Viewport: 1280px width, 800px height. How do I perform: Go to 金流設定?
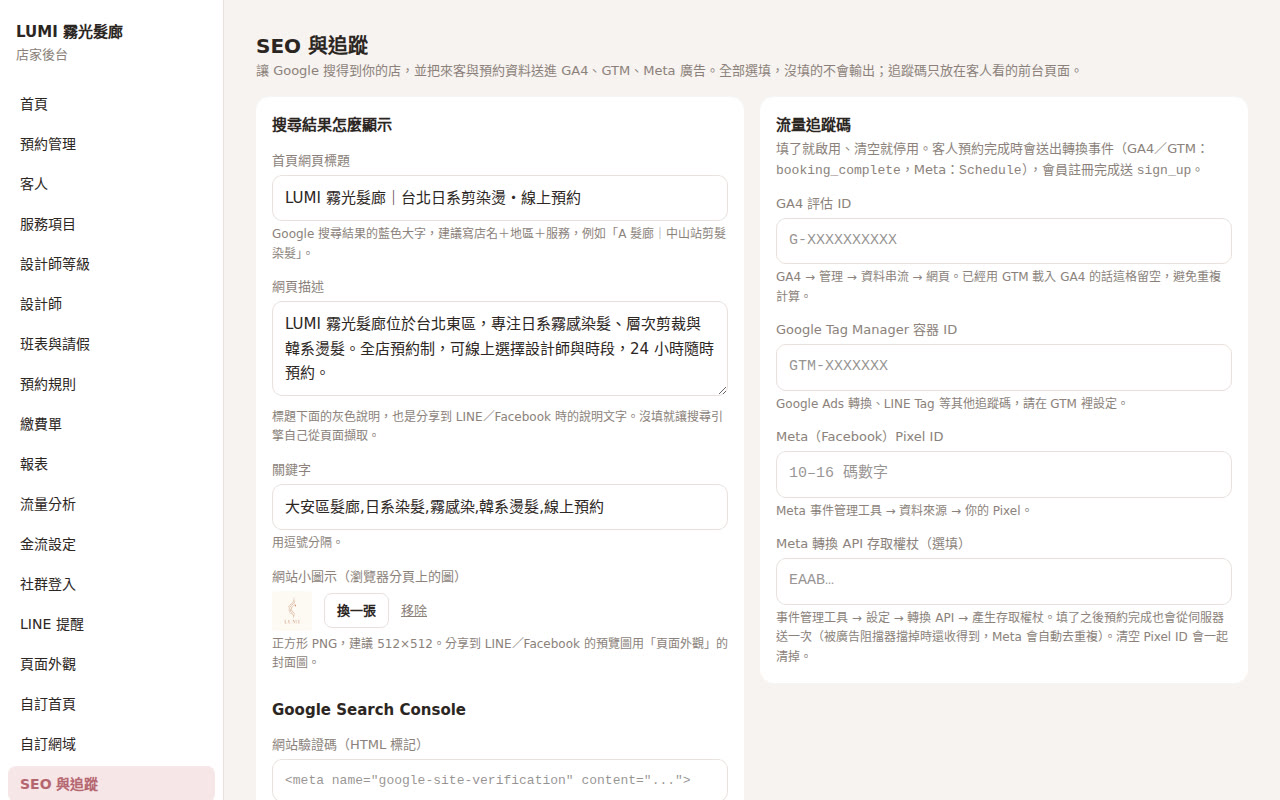(x=111, y=544)
